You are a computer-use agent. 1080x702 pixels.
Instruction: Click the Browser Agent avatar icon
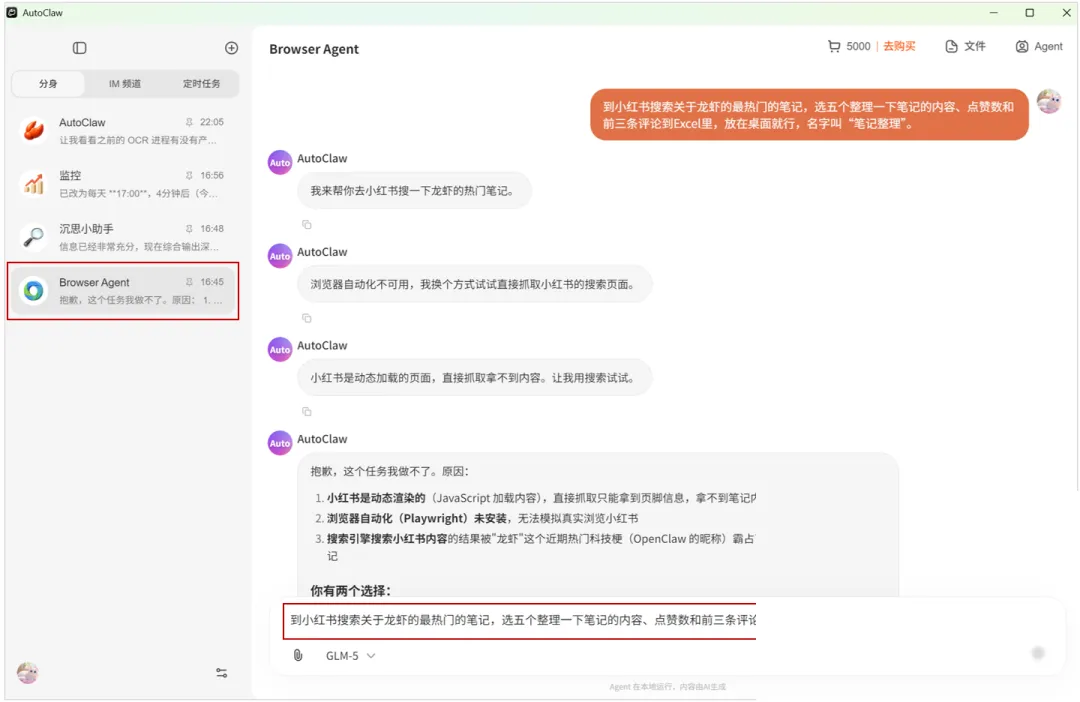coord(34,291)
